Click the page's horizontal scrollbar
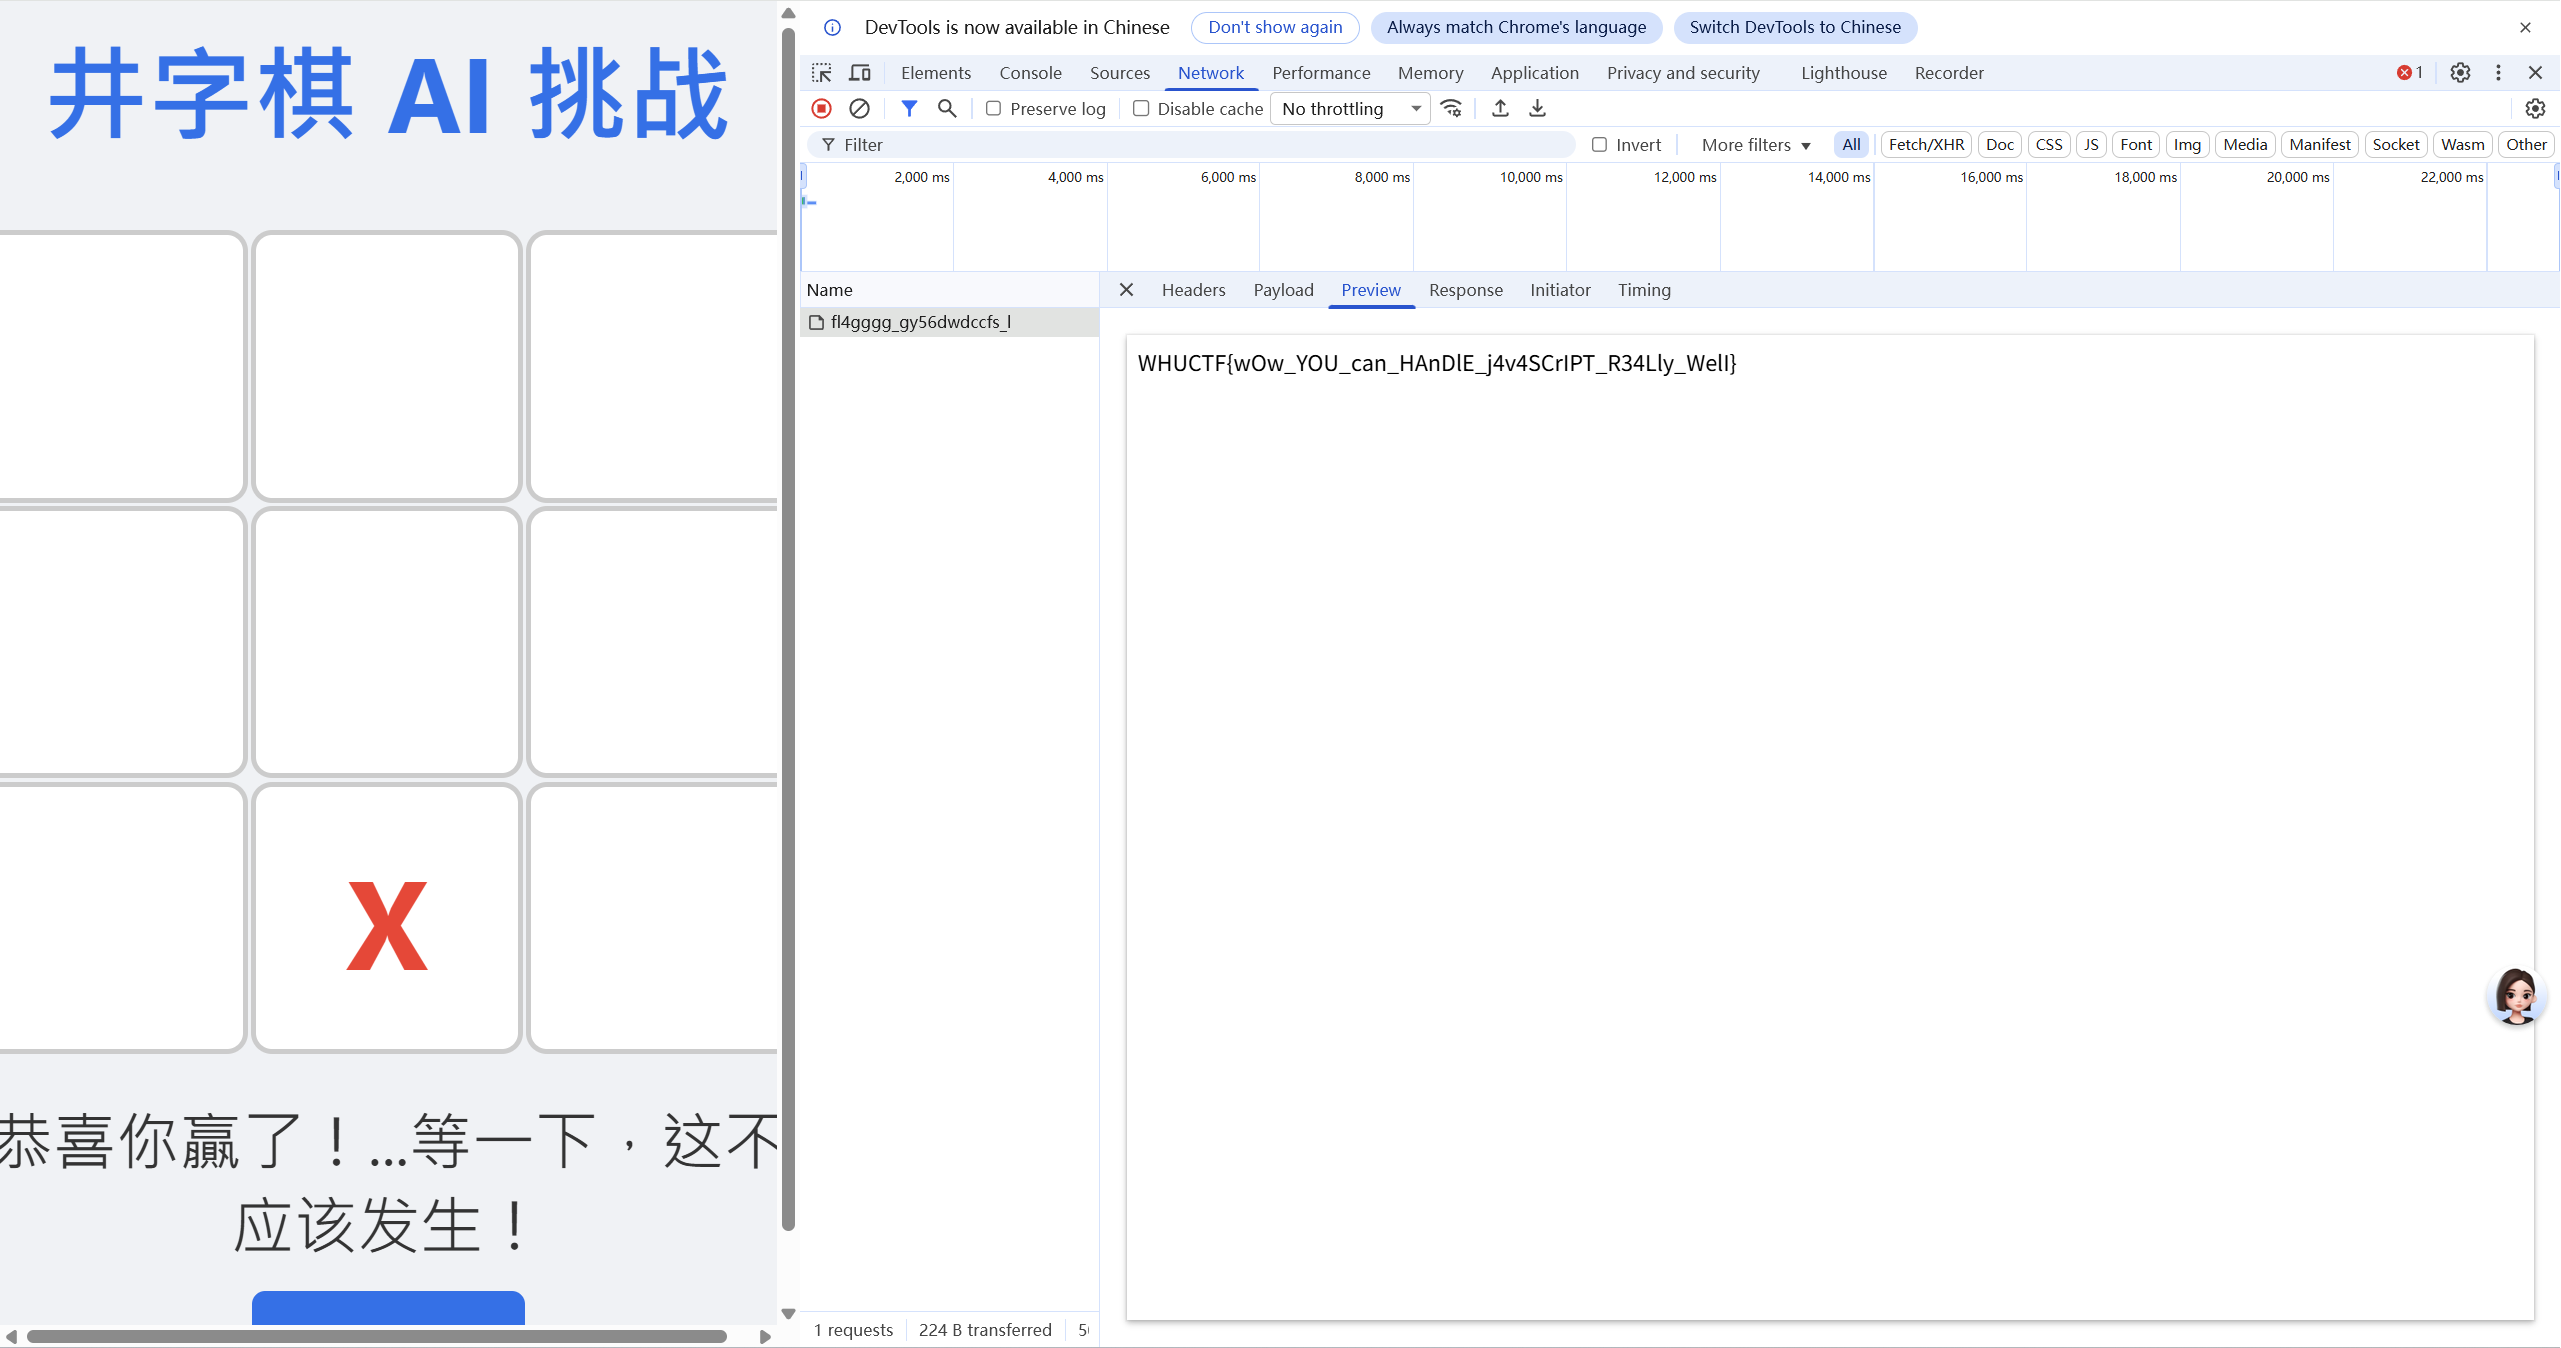The image size is (2561, 1348). pyautogui.click(x=376, y=1336)
